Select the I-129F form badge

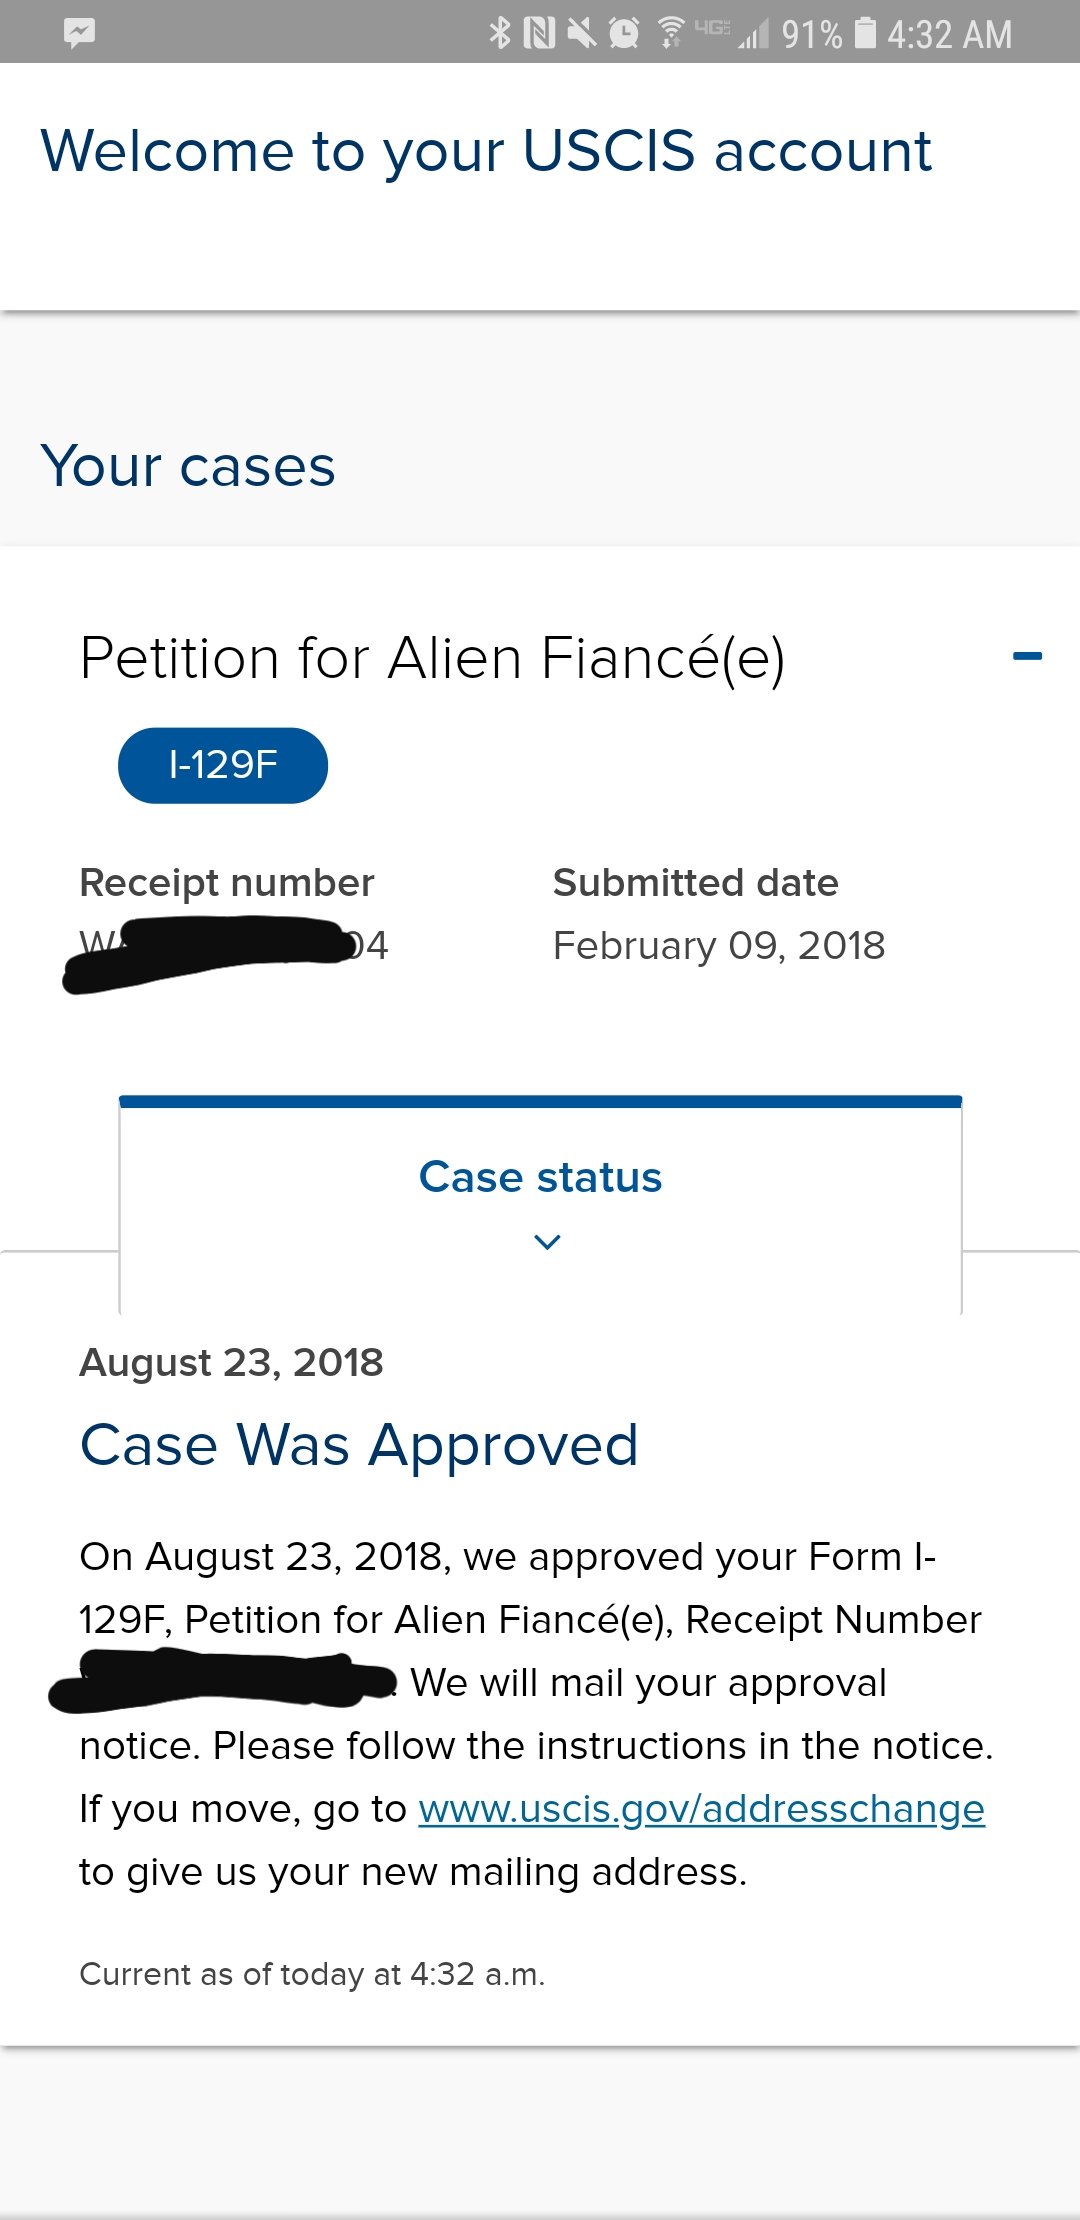[223, 765]
